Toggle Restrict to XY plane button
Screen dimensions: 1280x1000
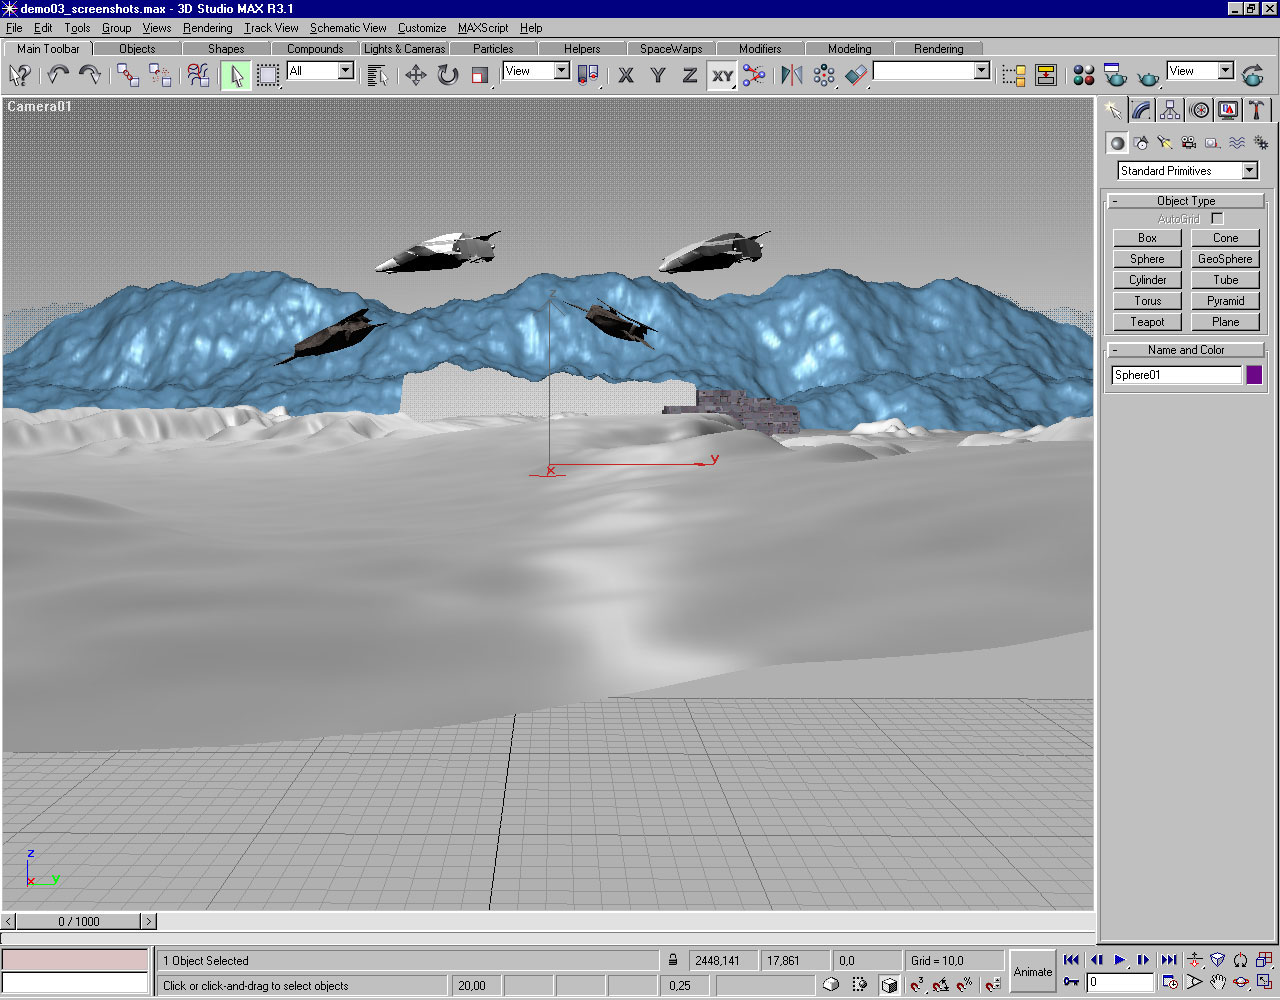[x=722, y=75]
